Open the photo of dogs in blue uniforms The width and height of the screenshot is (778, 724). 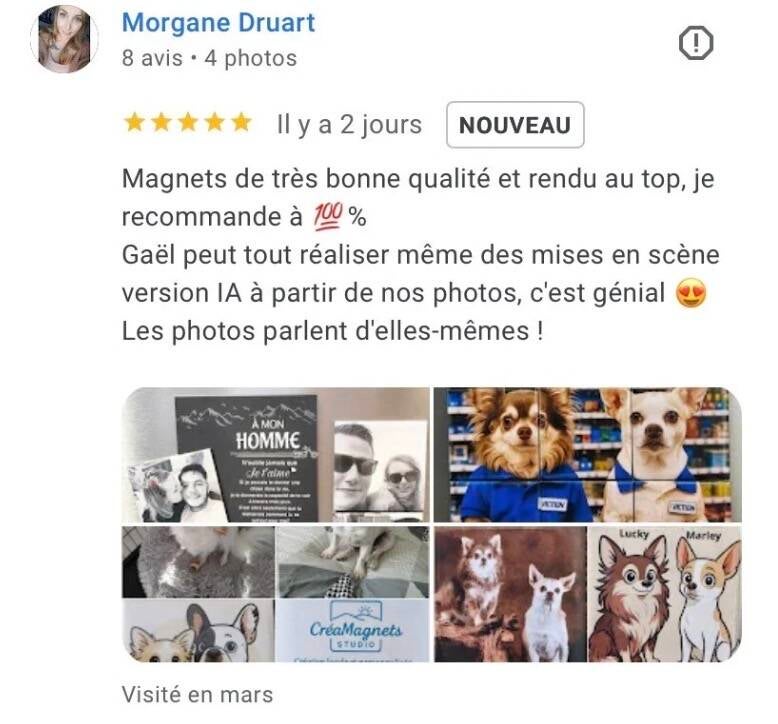tap(587, 455)
